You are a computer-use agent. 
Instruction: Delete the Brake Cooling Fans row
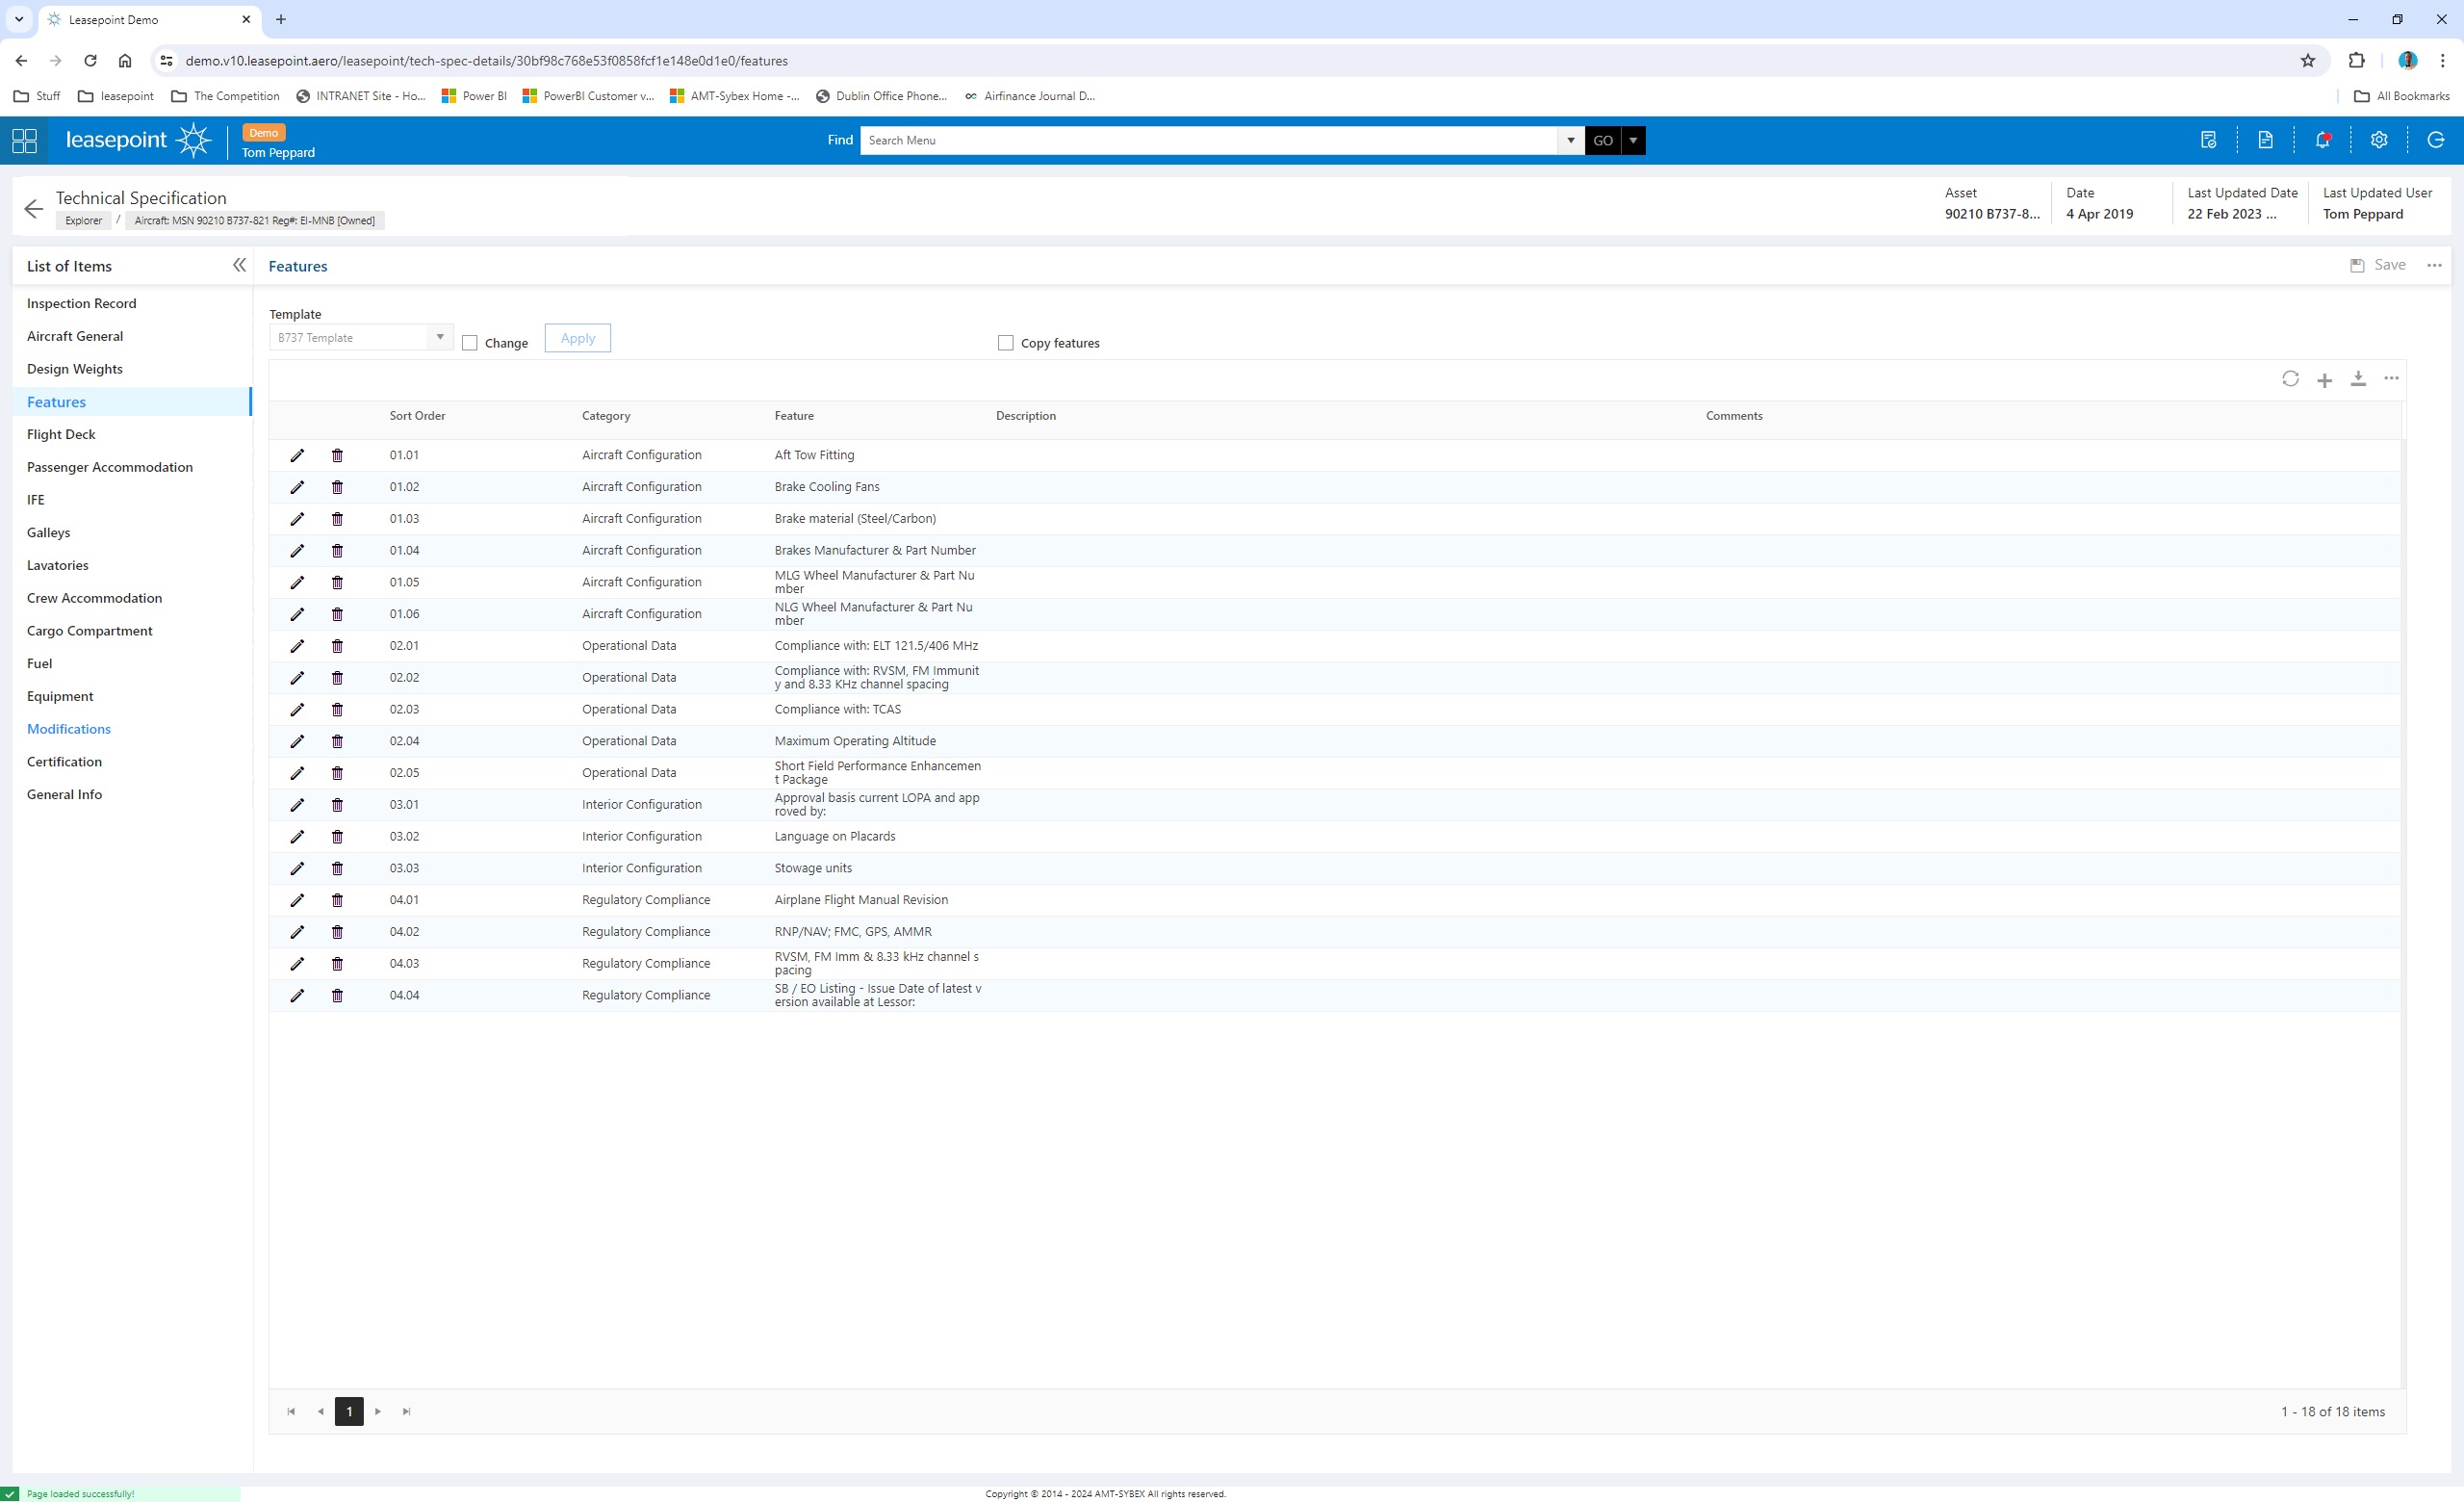(x=337, y=487)
